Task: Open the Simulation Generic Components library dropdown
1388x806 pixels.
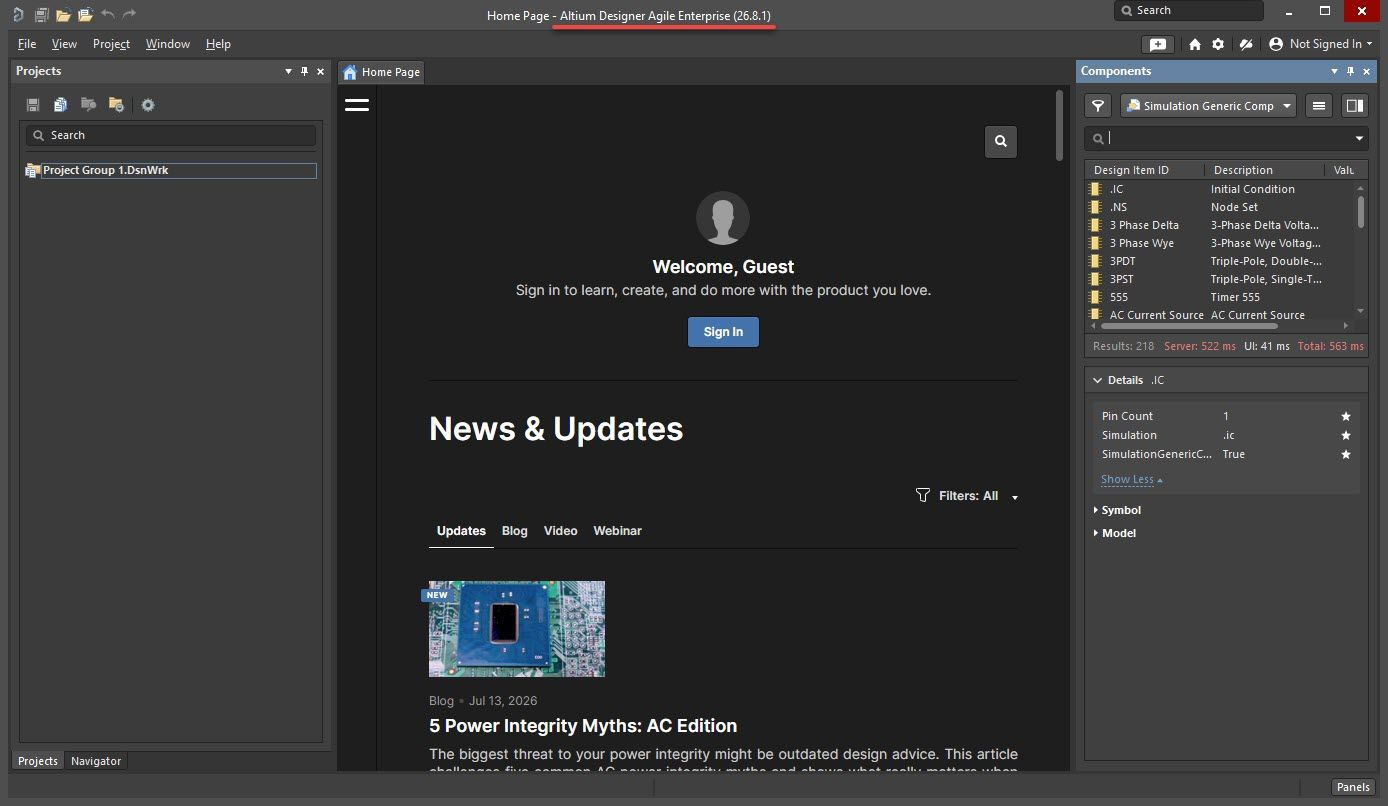Action: point(1209,106)
